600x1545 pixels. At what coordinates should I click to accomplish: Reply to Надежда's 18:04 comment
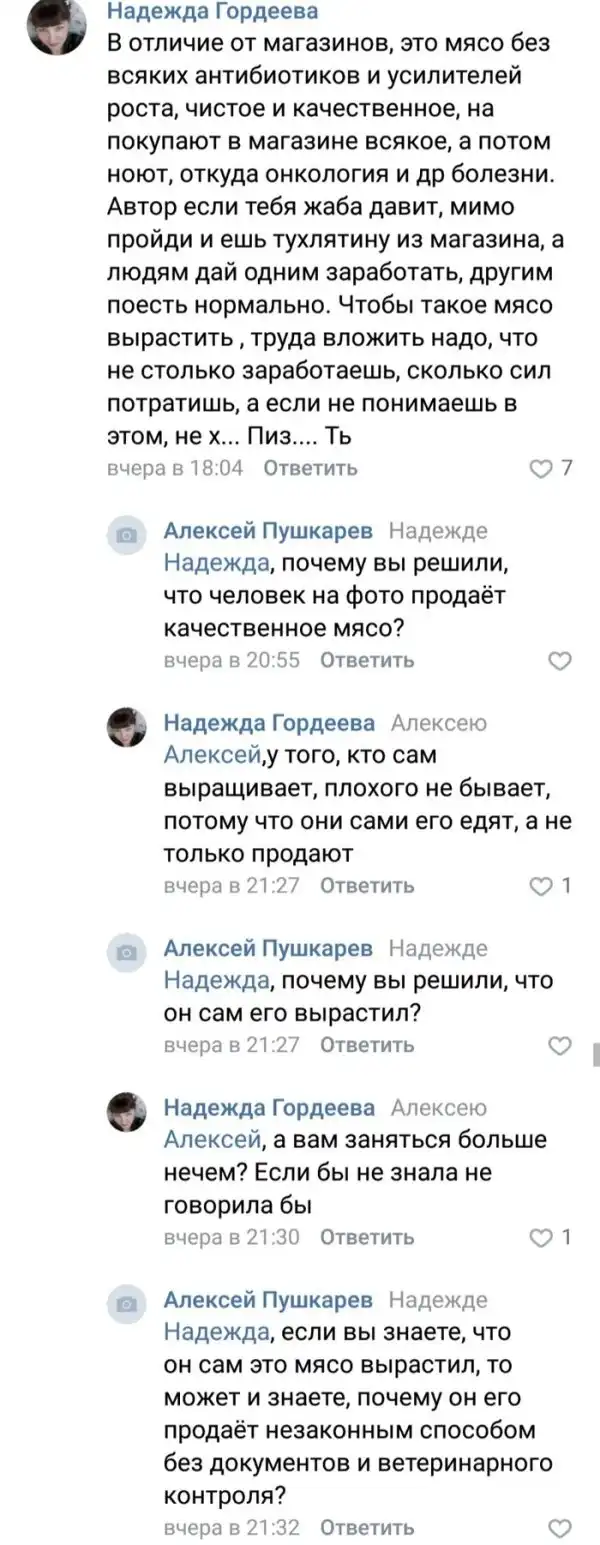pos(309,468)
